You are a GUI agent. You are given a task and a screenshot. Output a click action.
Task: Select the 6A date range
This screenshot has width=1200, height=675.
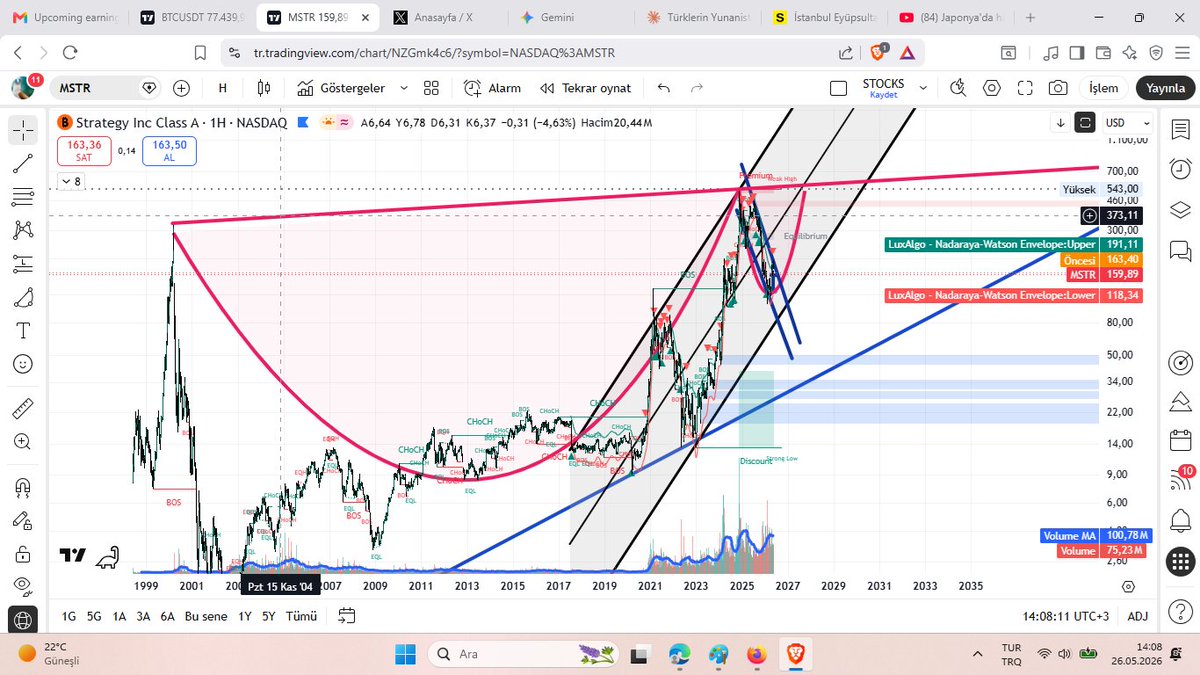coord(168,616)
